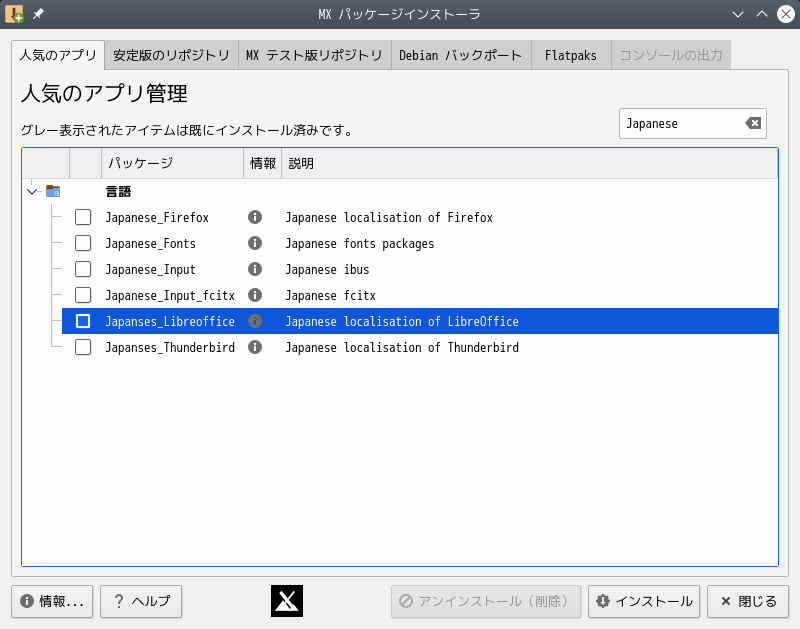Open help with the ヘルプ button
Viewport: 800px width, 629px height.
click(x=141, y=601)
